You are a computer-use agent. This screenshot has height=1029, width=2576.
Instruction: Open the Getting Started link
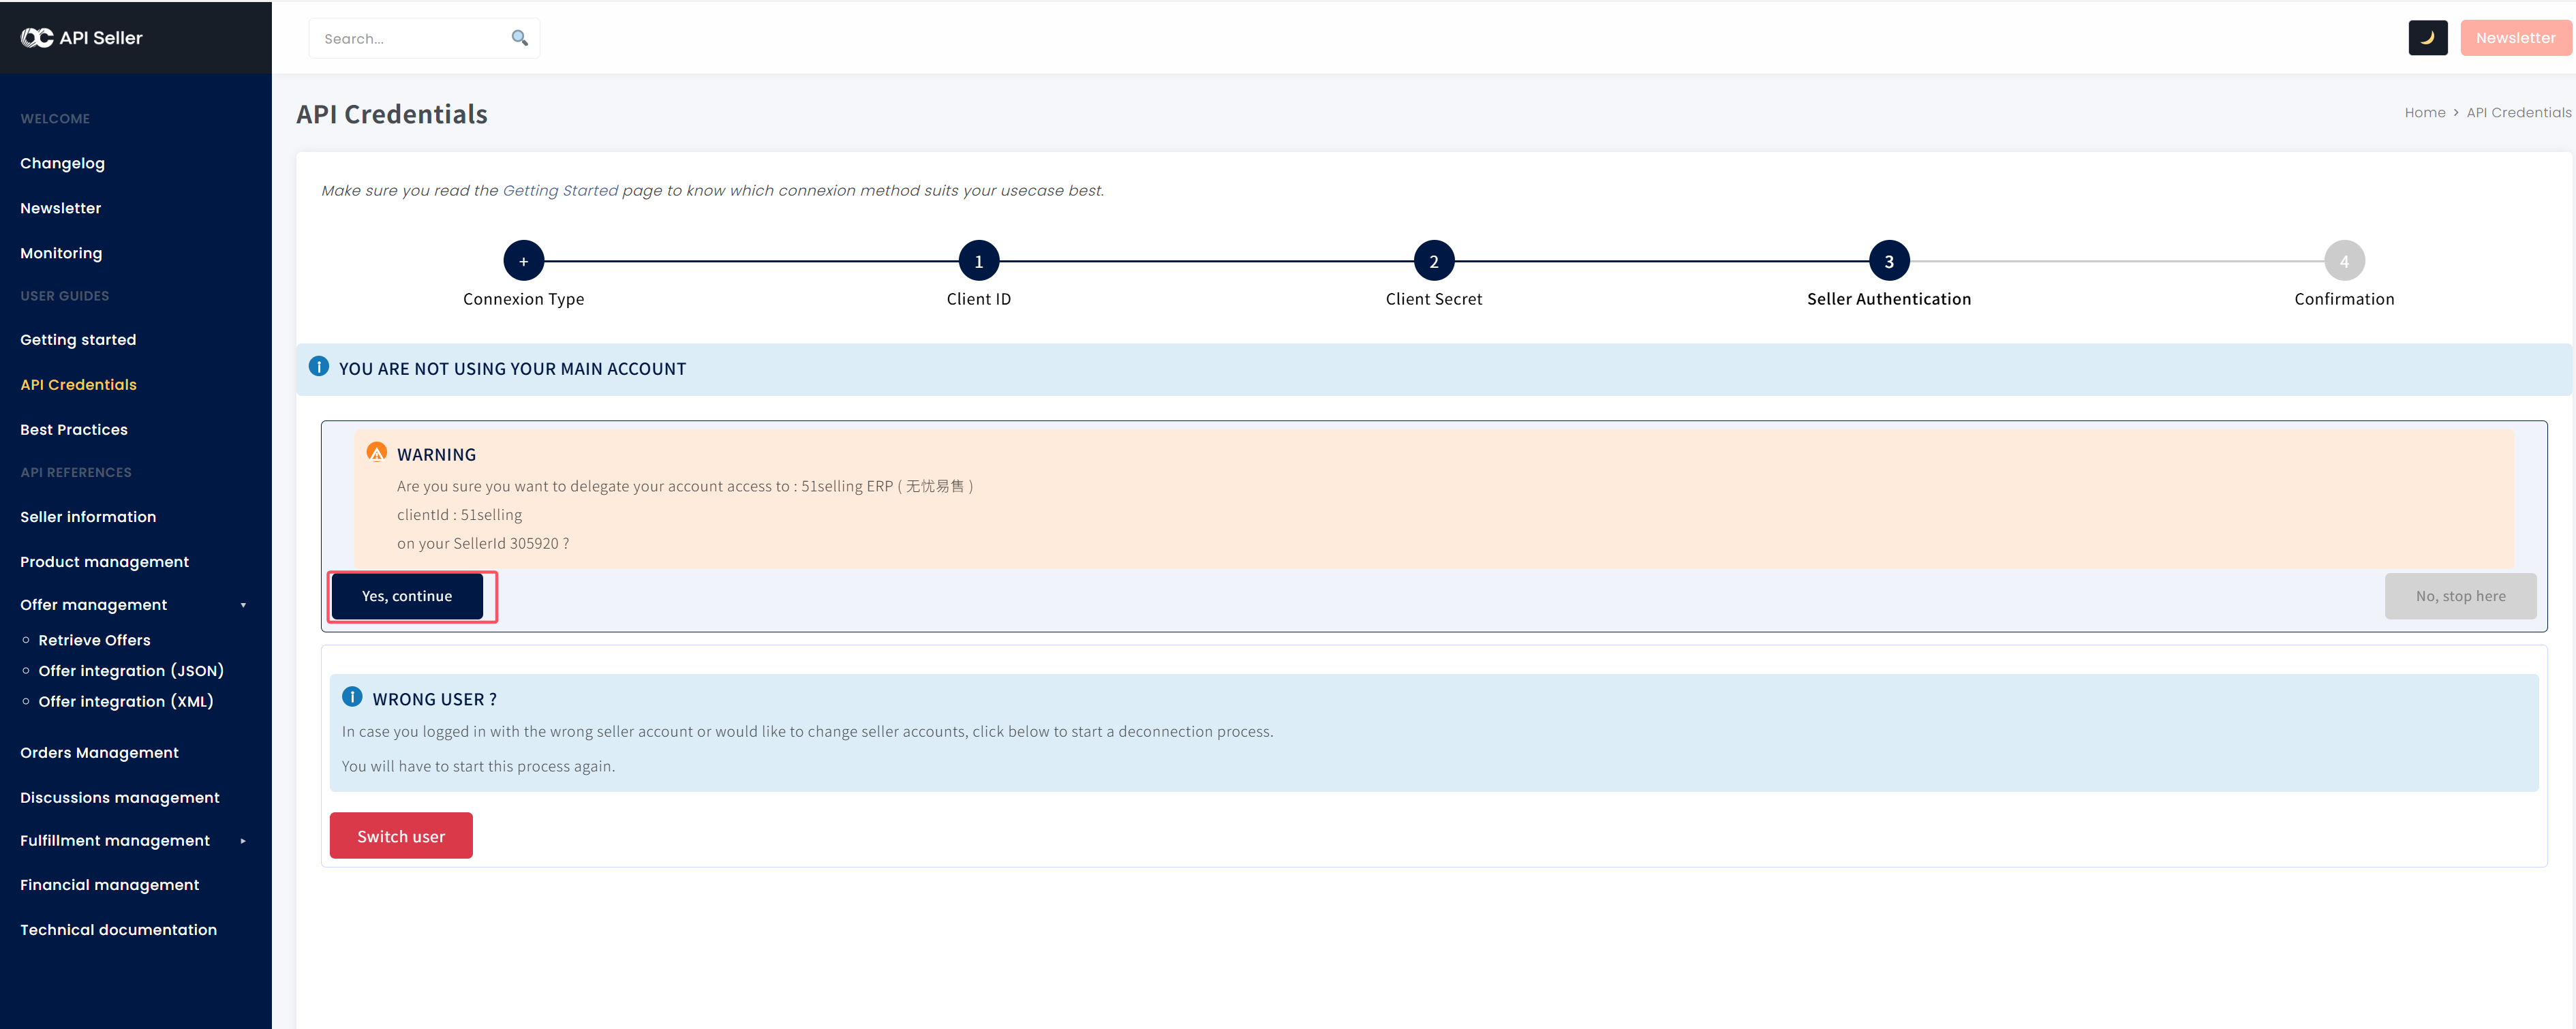coord(560,190)
